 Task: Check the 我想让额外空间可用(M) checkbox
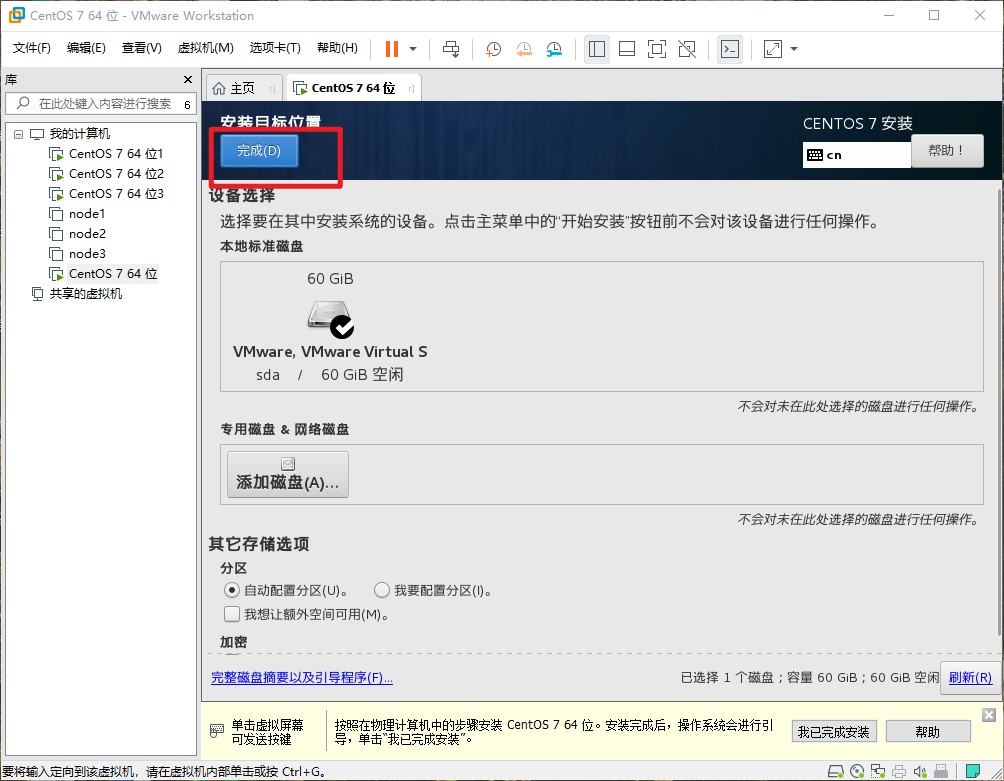[x=232, y=615]
